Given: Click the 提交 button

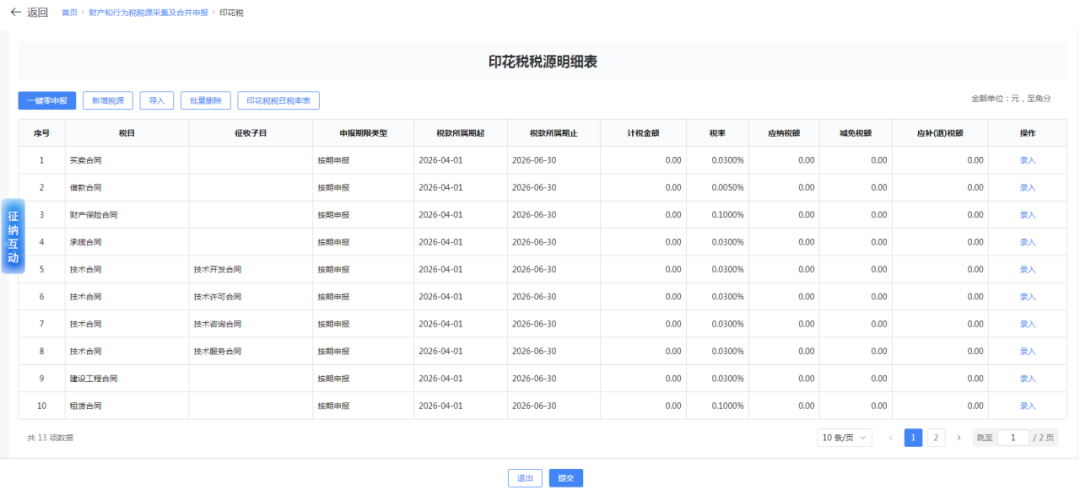Looking at the screenshot, I should tap(566, 478).
